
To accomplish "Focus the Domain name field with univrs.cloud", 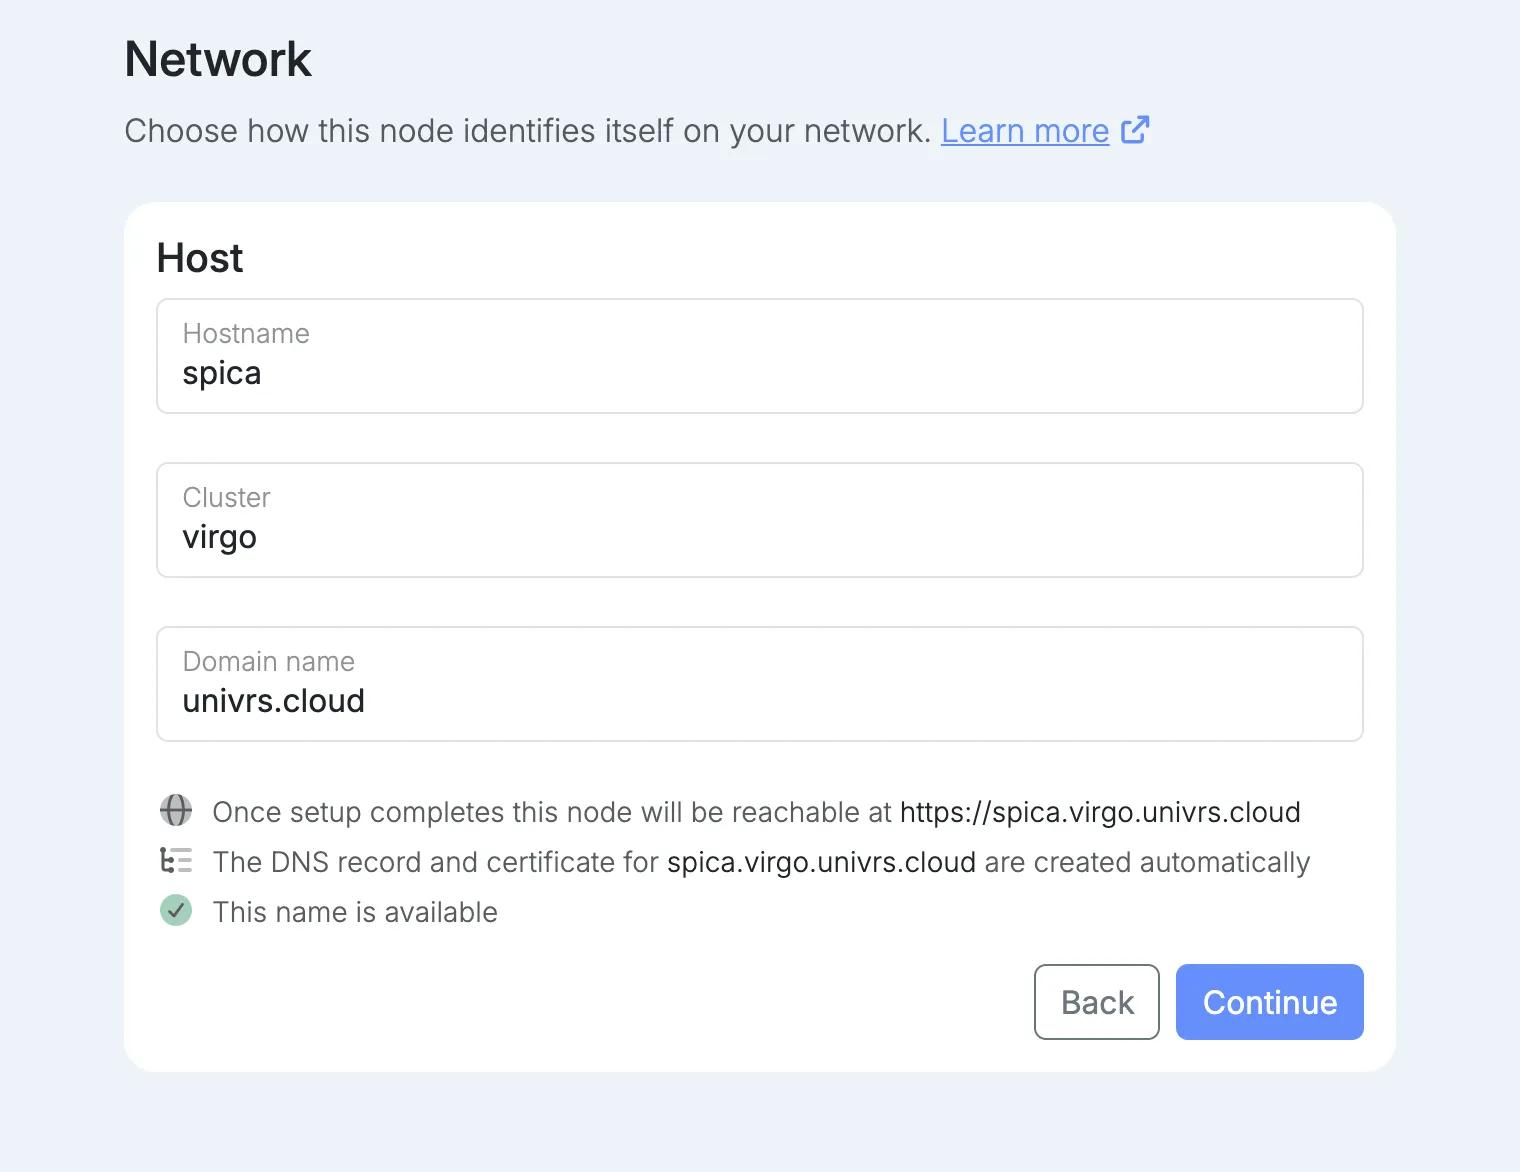I will click(760, 684).
